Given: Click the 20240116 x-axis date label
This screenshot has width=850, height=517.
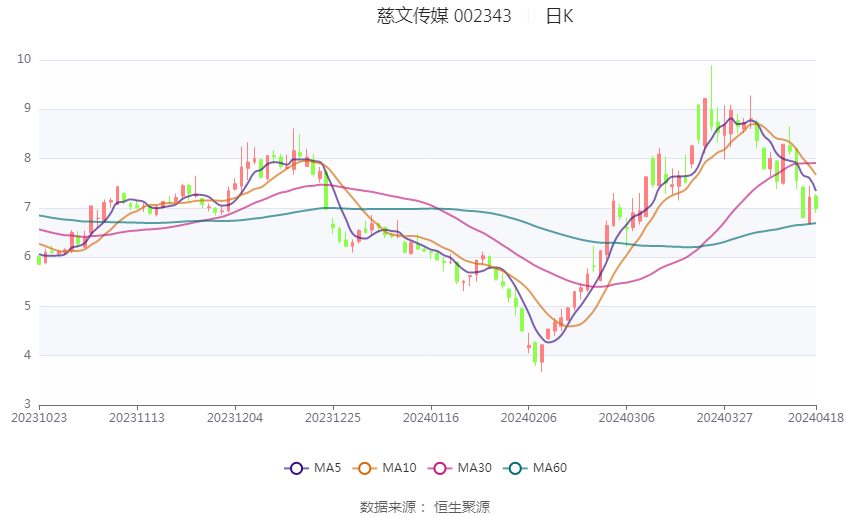Looking at the screenshot, I should point(431,418).
